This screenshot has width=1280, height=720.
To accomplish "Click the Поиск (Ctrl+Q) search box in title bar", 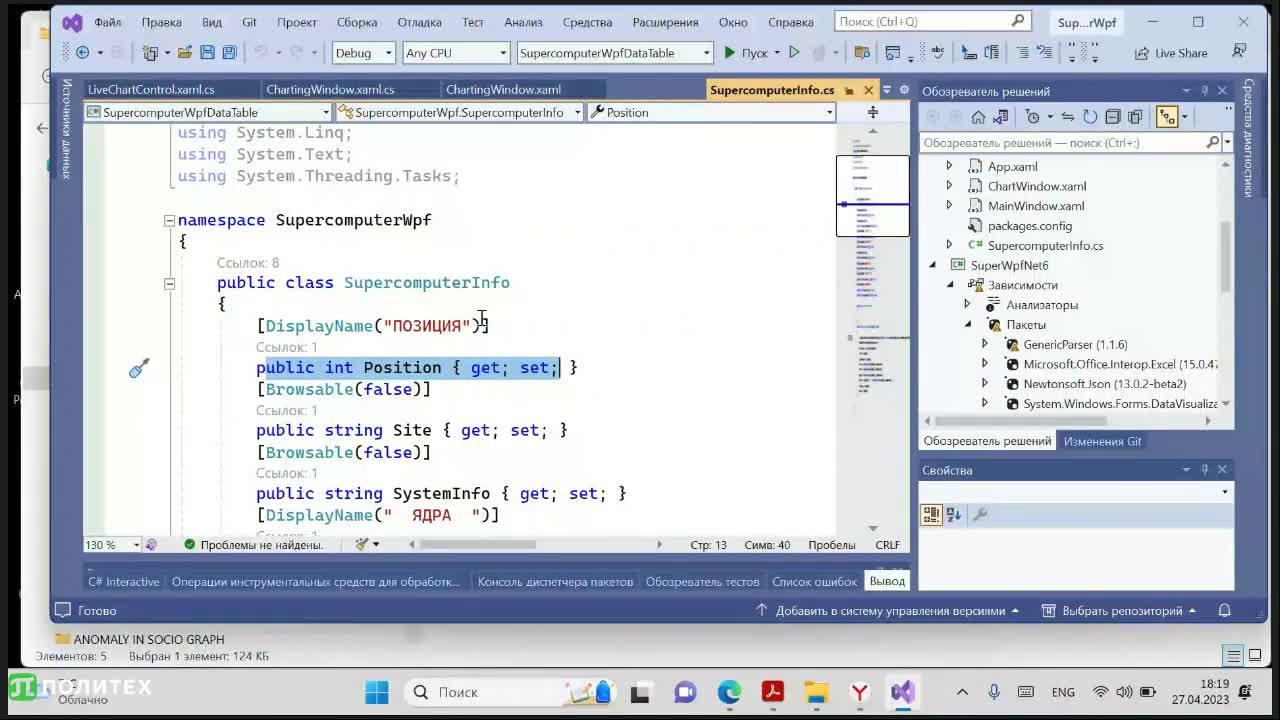I will click(931, 21).
